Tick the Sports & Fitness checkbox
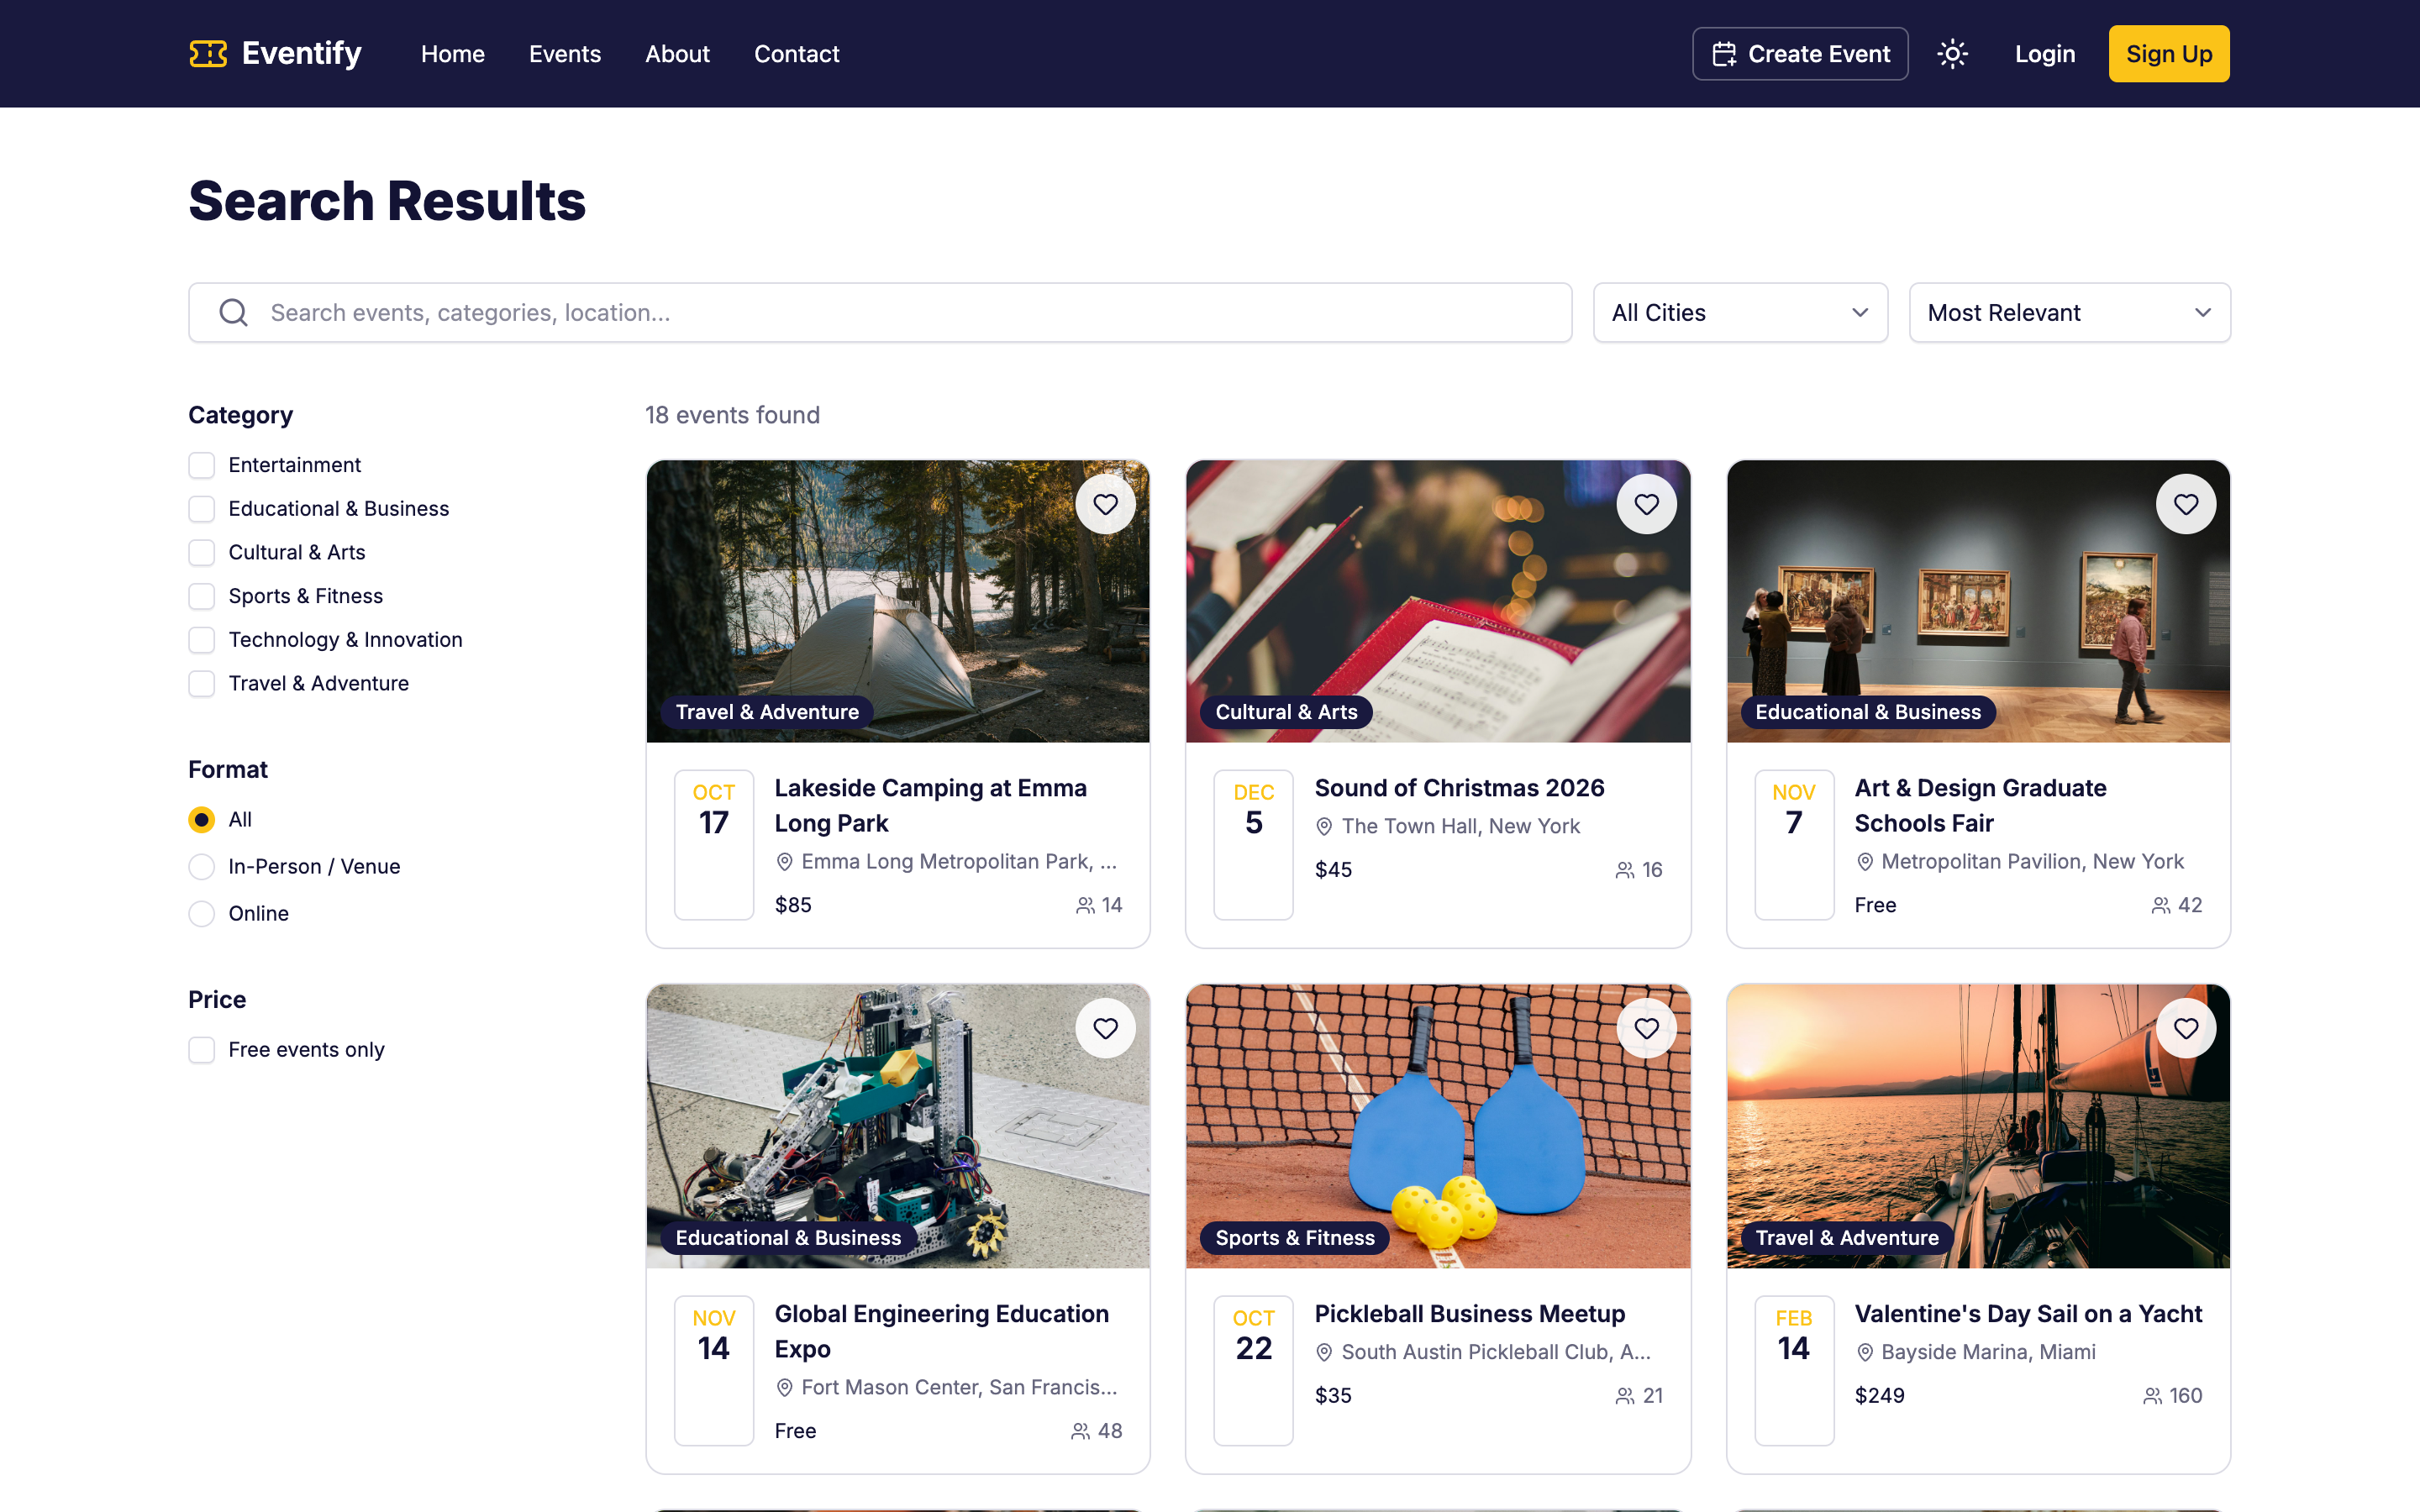 pos(202,596)
